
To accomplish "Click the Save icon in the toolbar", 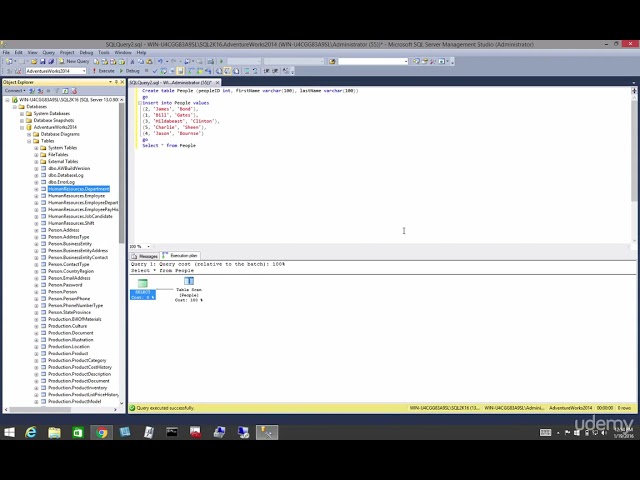I will click(42, 61).
